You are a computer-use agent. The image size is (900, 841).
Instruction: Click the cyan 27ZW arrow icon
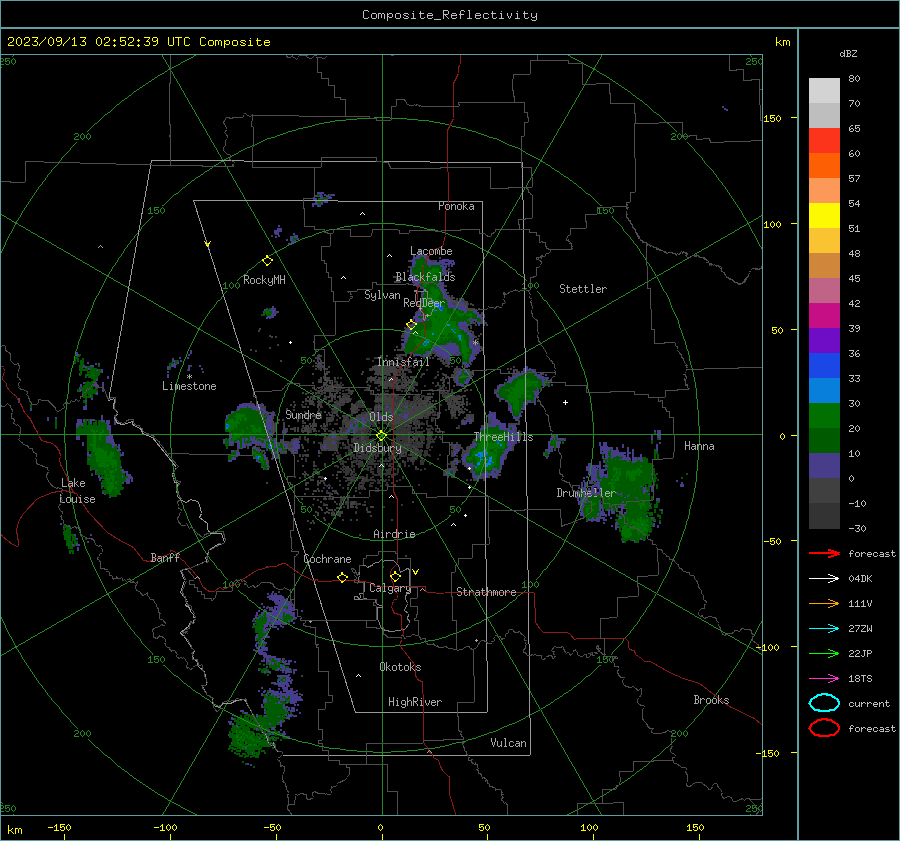824,629
